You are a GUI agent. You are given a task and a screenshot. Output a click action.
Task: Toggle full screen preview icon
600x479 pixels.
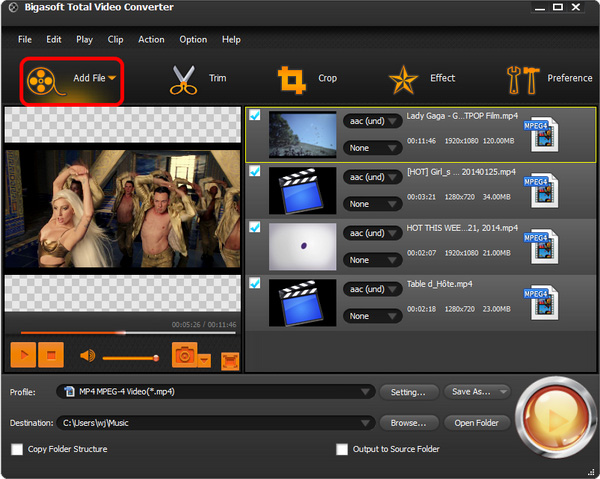click(x=230, y=361)
